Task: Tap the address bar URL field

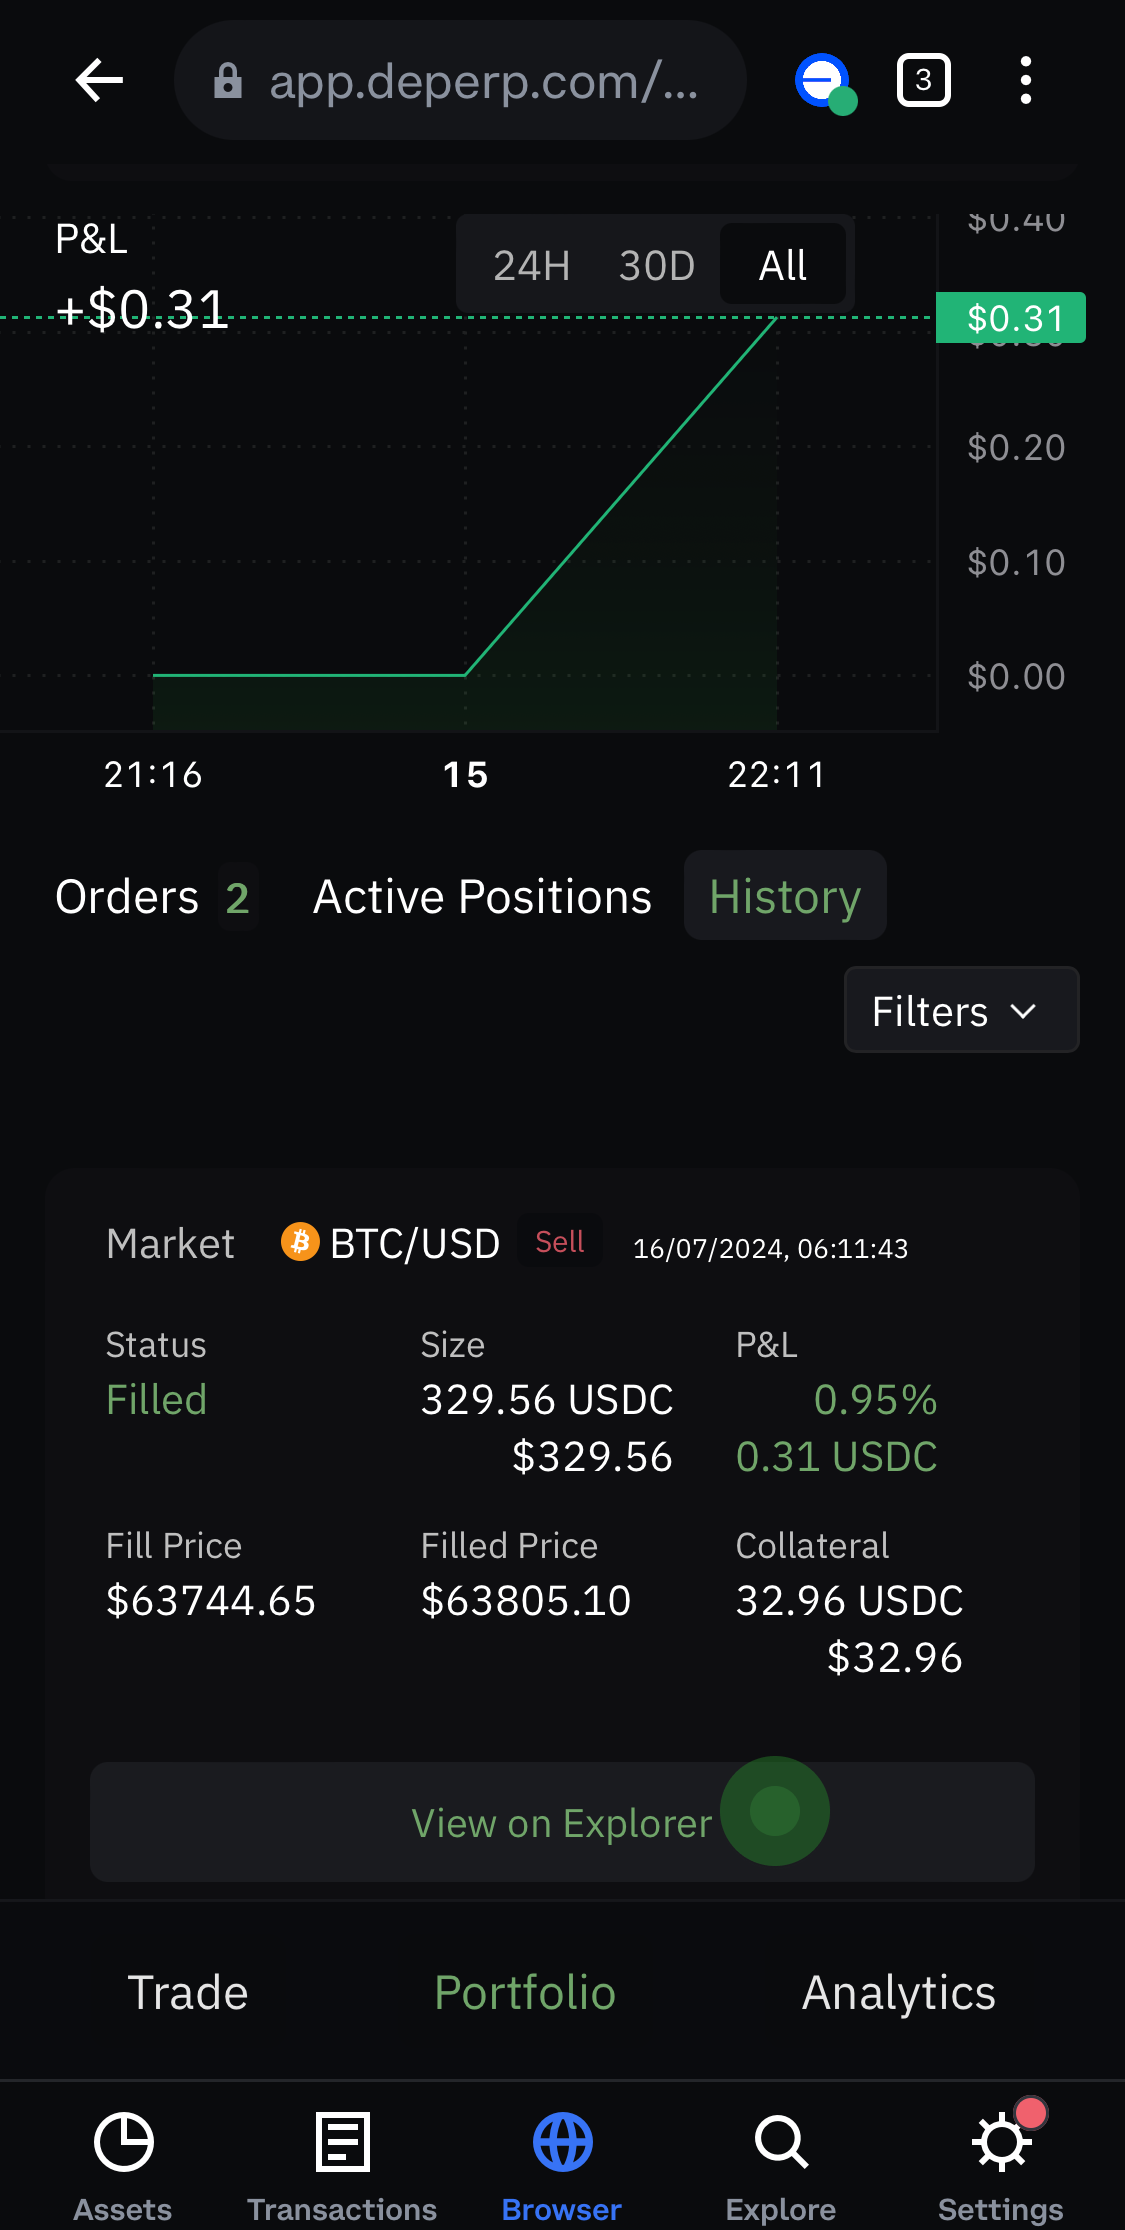Action: [460, 80]
